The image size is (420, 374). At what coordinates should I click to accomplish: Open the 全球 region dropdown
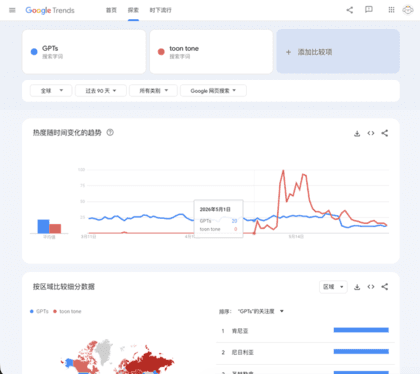51,91
